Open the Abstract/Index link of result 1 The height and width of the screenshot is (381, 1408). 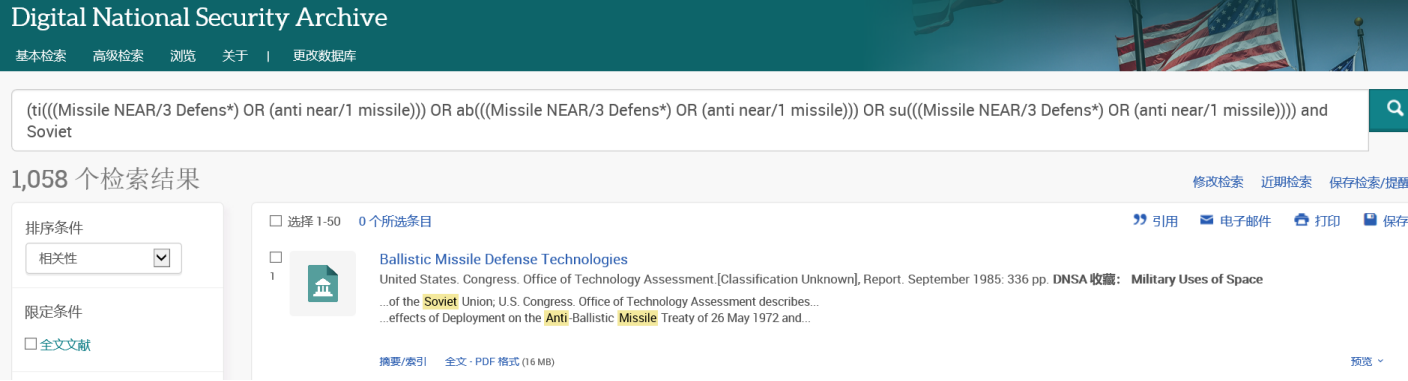pyautogui.click(x=403, y=361)
